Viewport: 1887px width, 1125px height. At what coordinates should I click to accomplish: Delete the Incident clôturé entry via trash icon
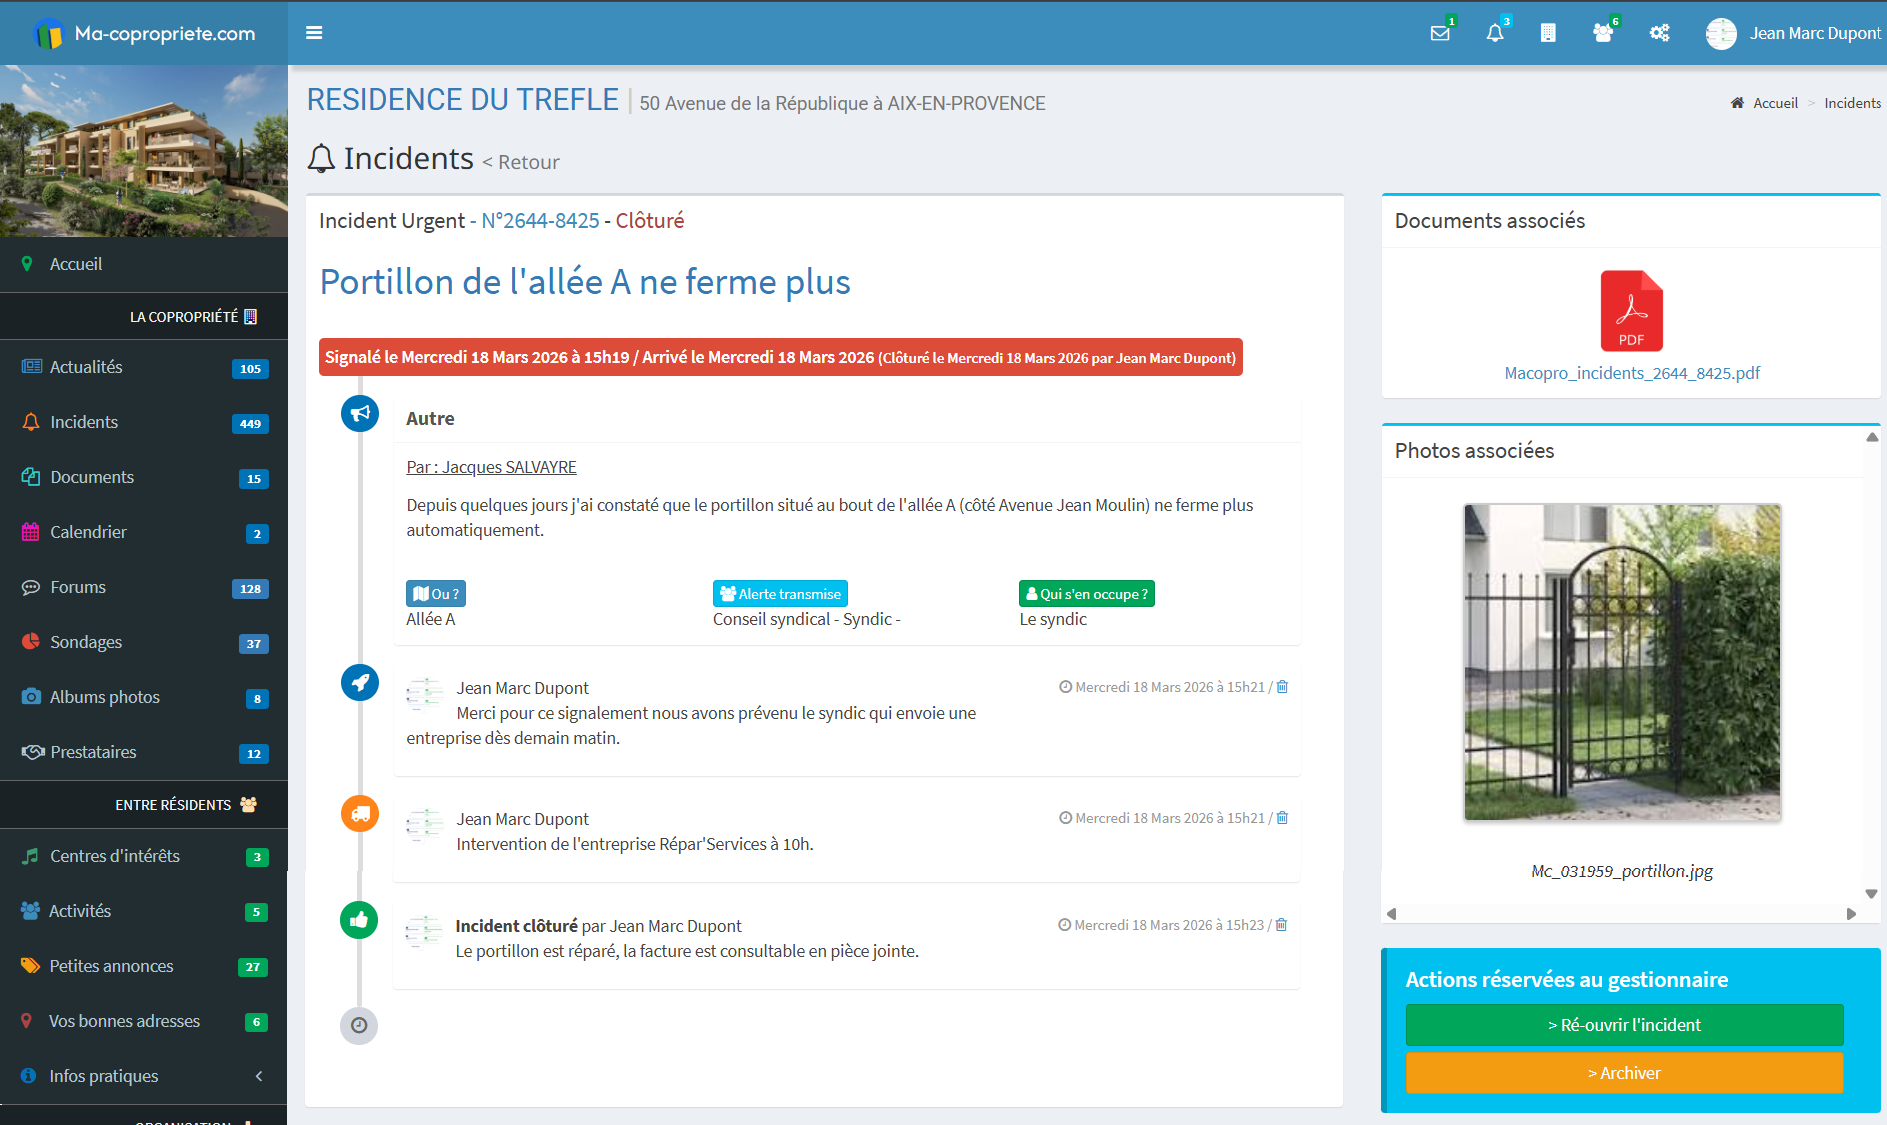(x=1281, y=925)
